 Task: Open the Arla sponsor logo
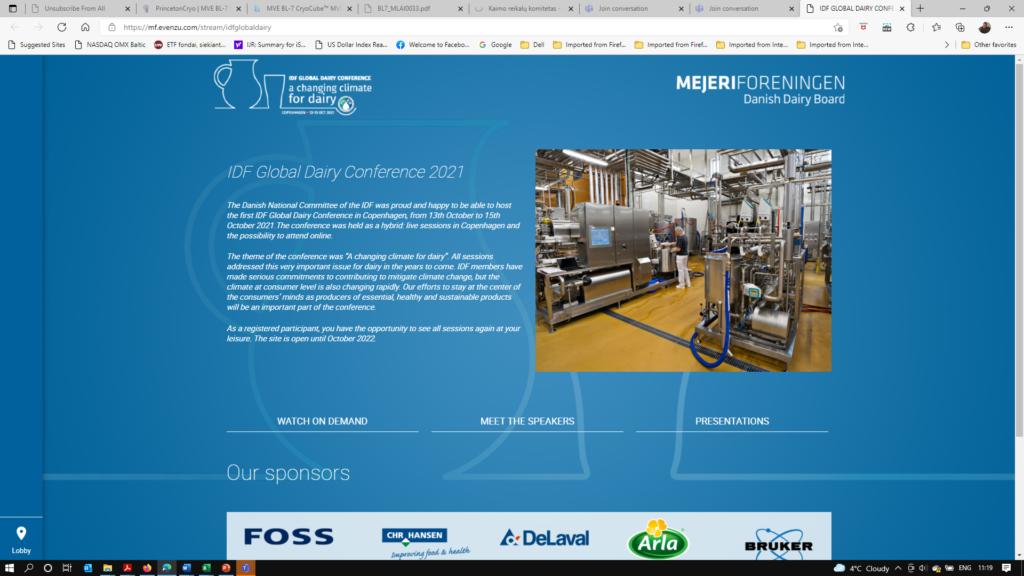[x=658, y=539]
